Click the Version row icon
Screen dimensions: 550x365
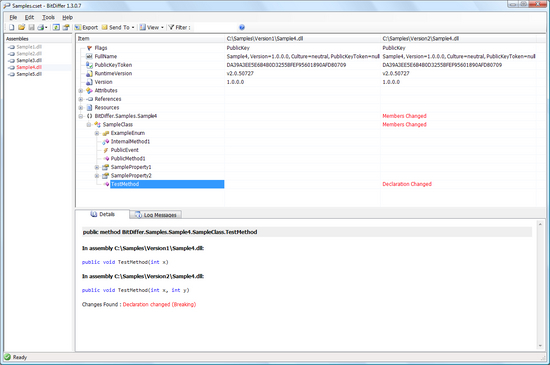89,82
